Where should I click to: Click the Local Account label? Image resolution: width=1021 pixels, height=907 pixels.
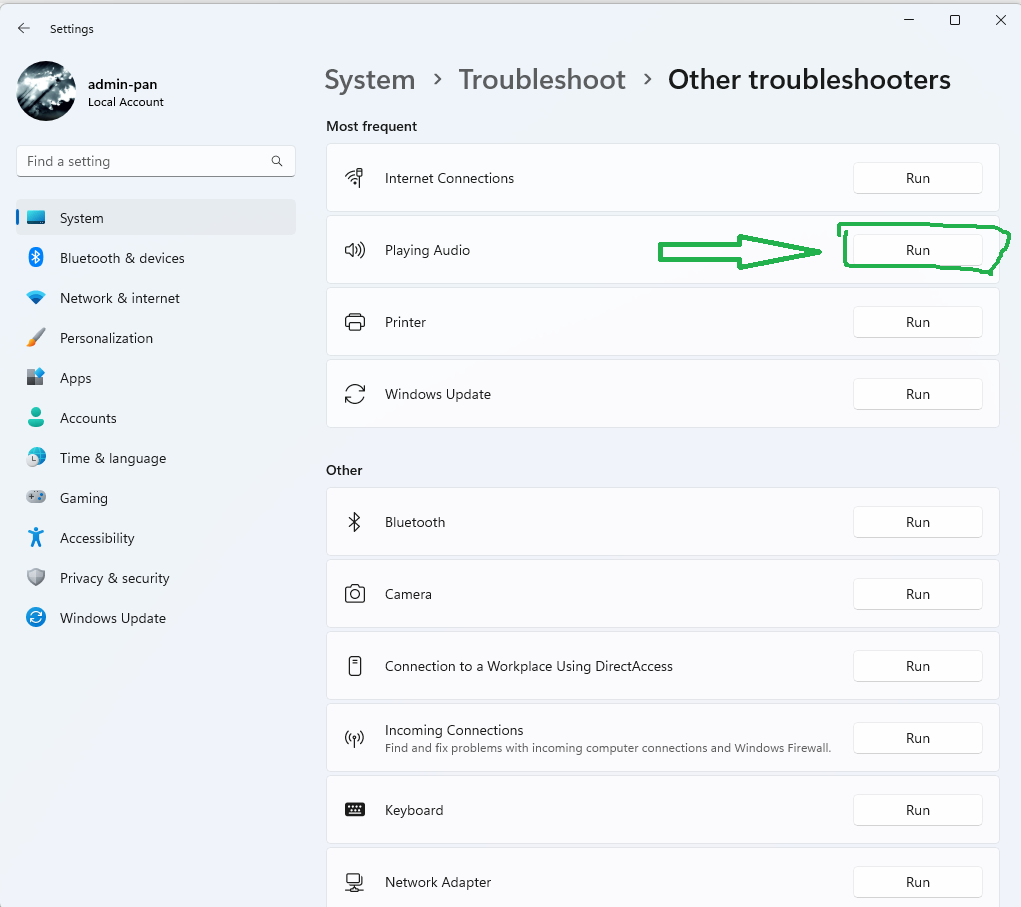coord(126,102)
